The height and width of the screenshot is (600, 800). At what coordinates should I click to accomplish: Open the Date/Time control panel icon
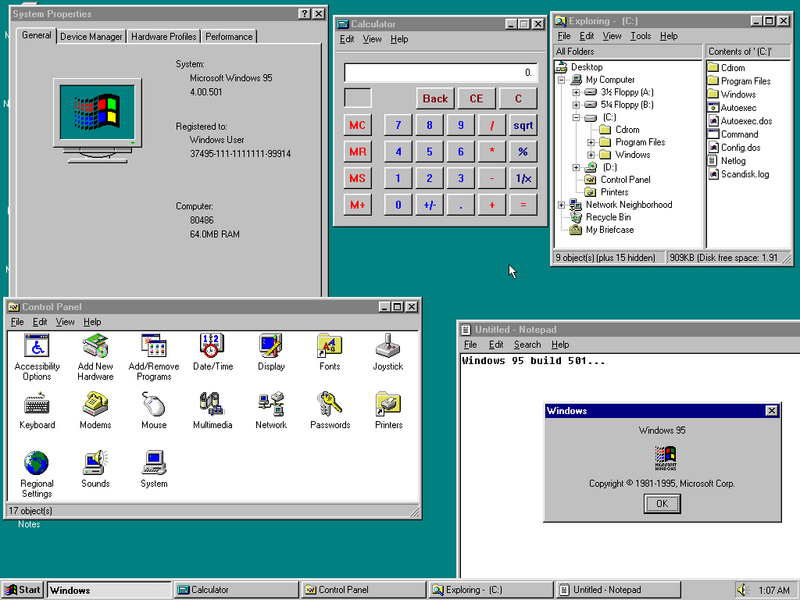point(212,347)
